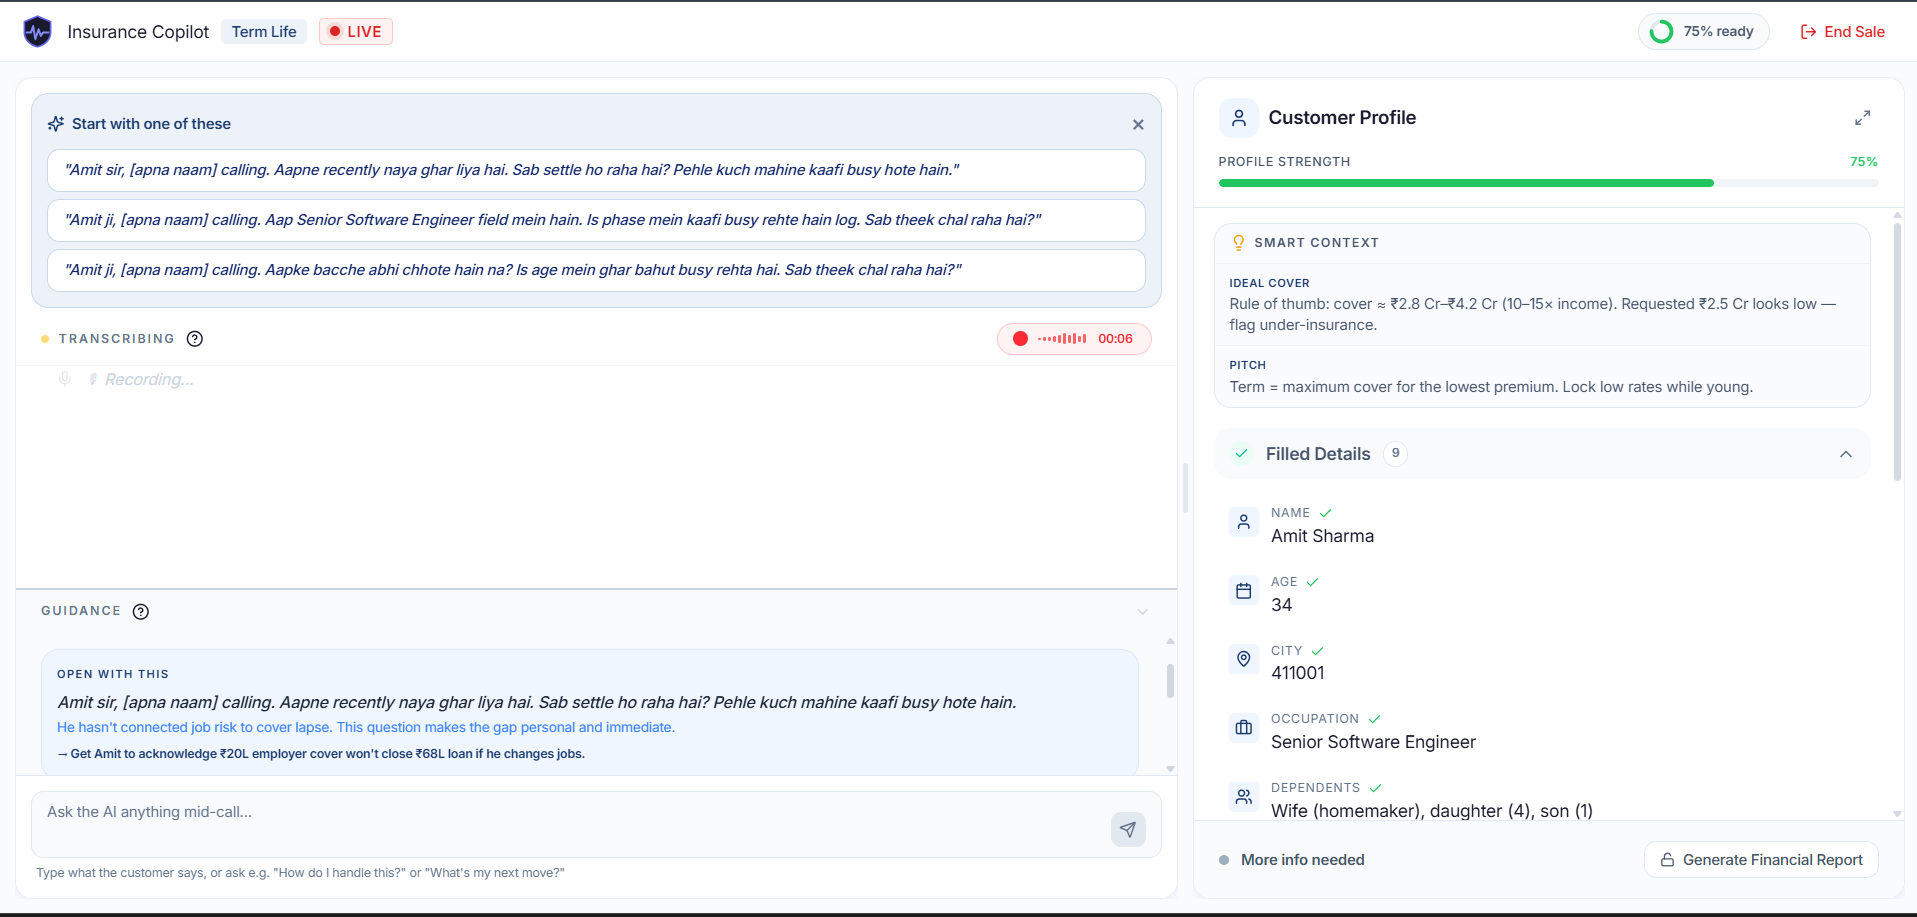
Task: Click the microphone icon beside Recording
Action: (65, 379)
